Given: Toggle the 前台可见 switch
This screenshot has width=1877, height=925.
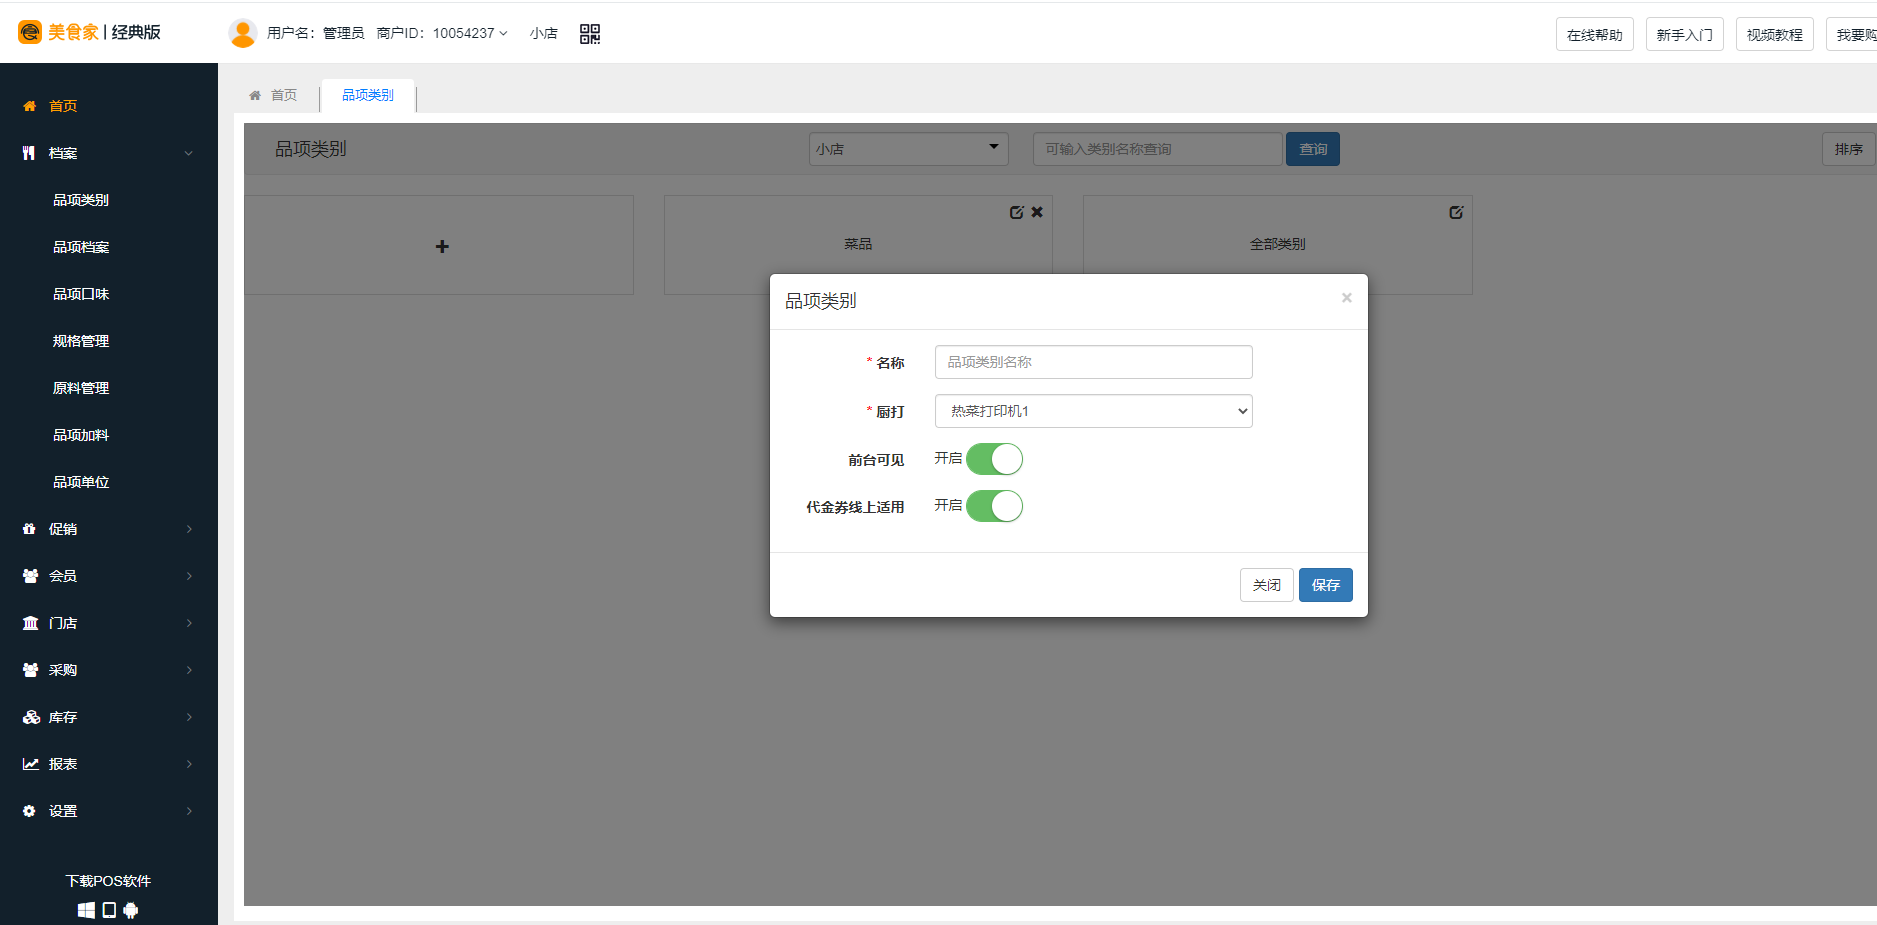Looking at the screenshot, I should click(x=994, y=459).
